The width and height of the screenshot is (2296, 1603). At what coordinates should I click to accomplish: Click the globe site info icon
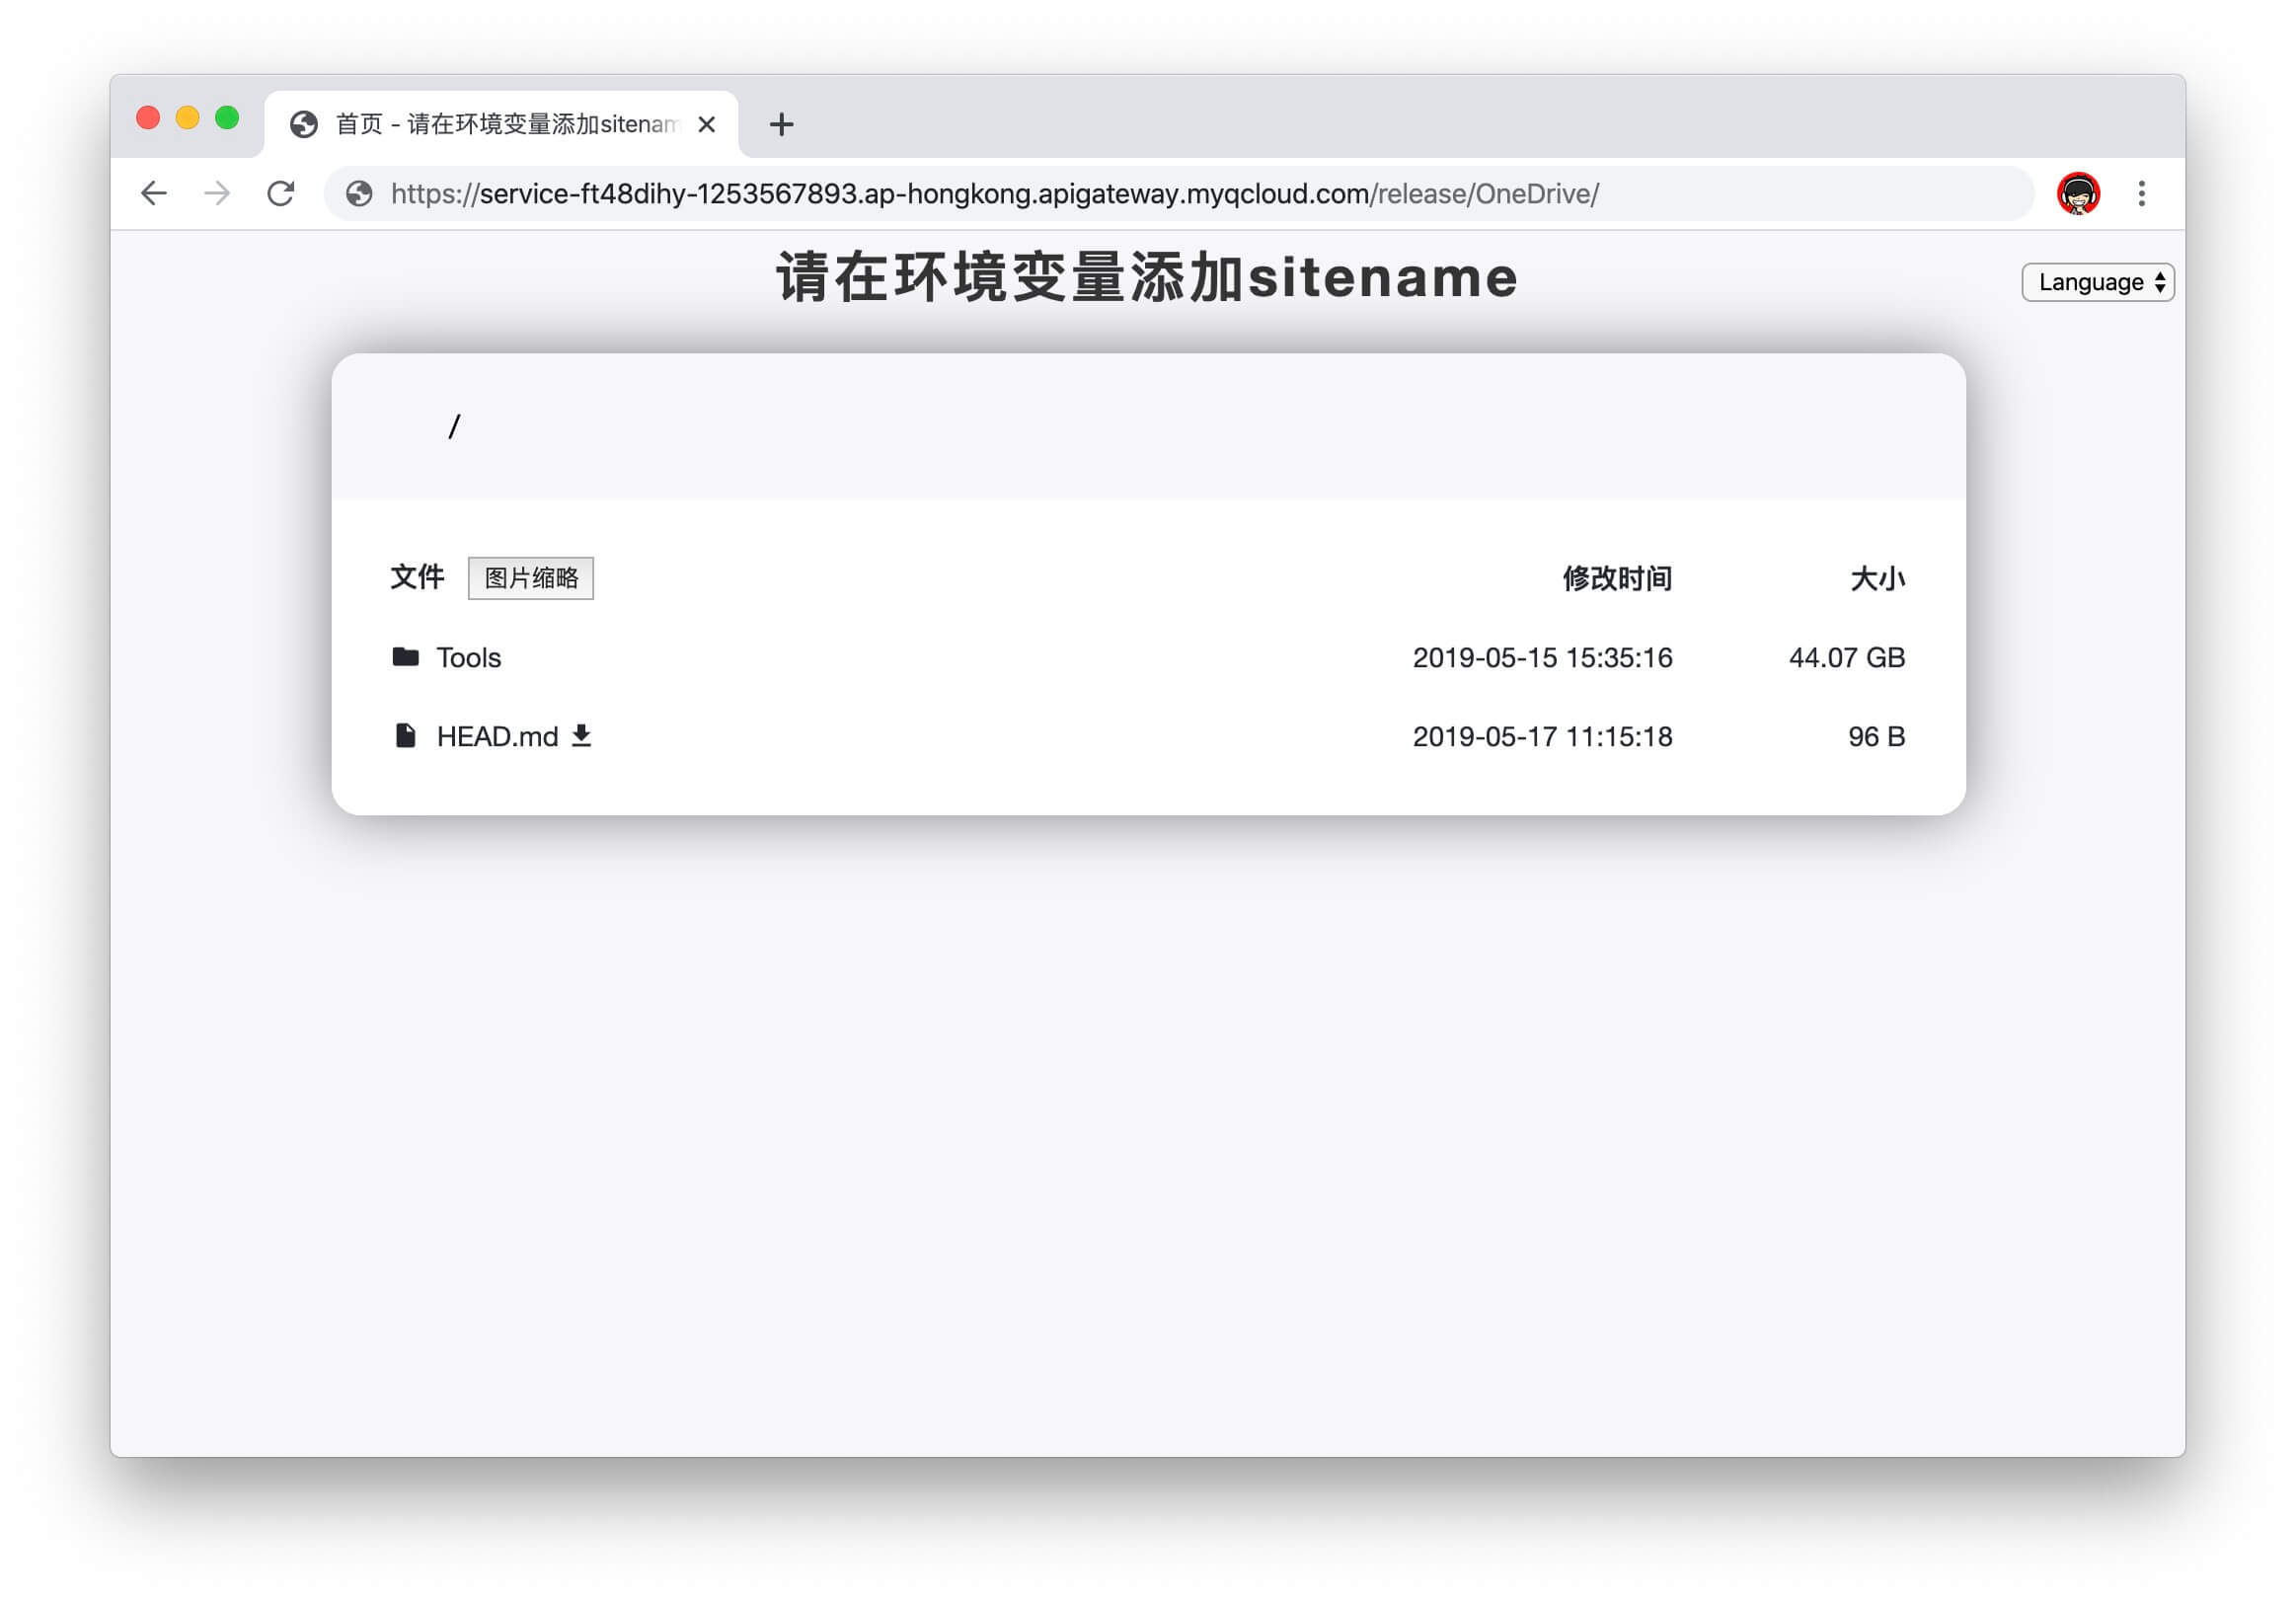359,193
